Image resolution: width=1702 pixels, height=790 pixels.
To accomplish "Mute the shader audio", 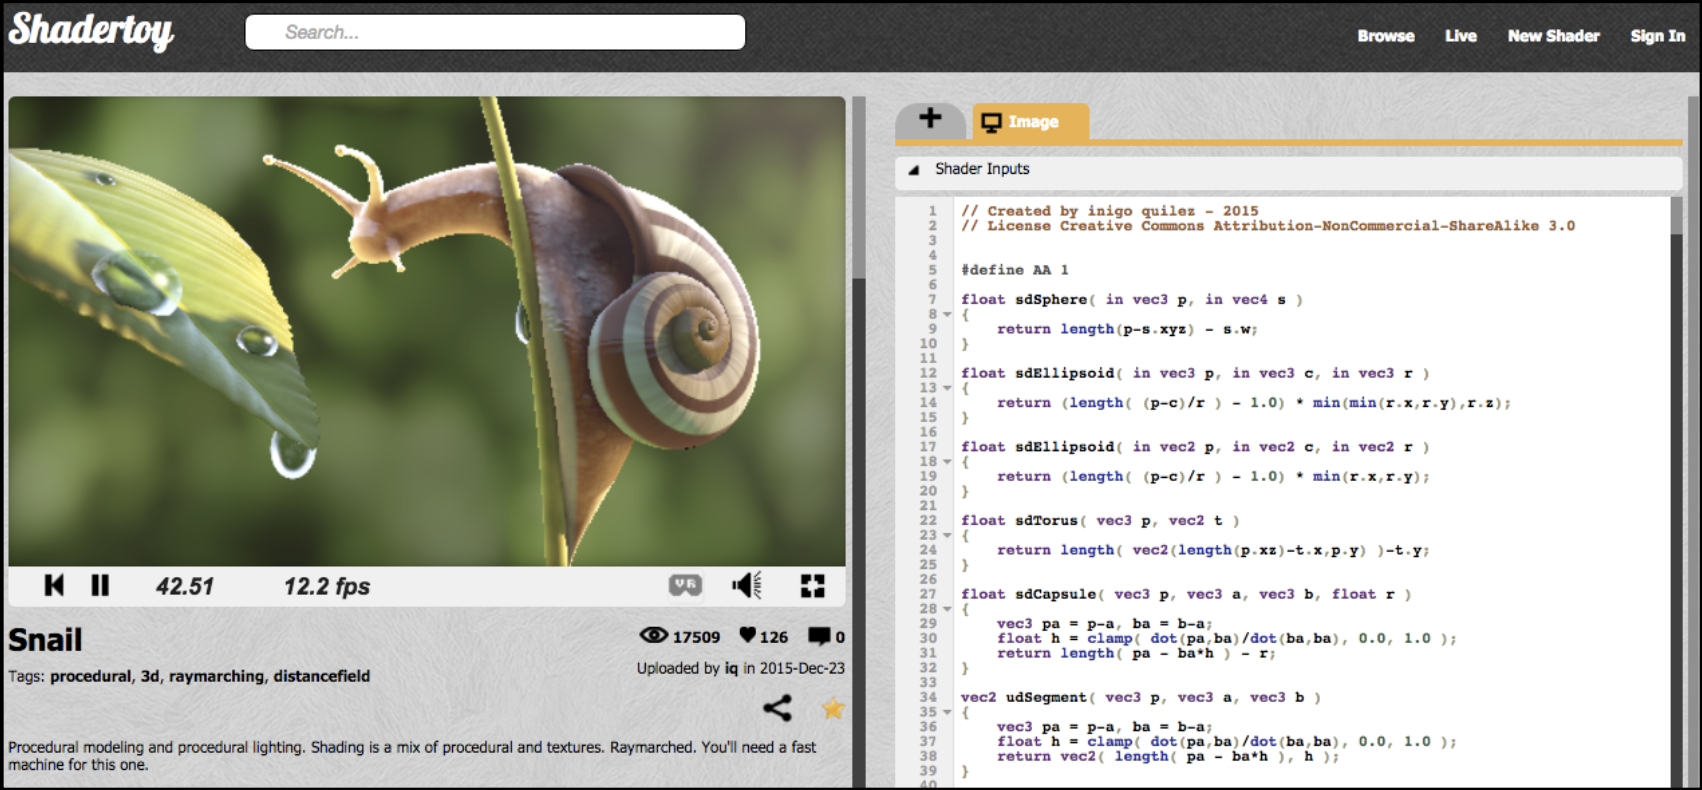I will [x=746, y=586].
